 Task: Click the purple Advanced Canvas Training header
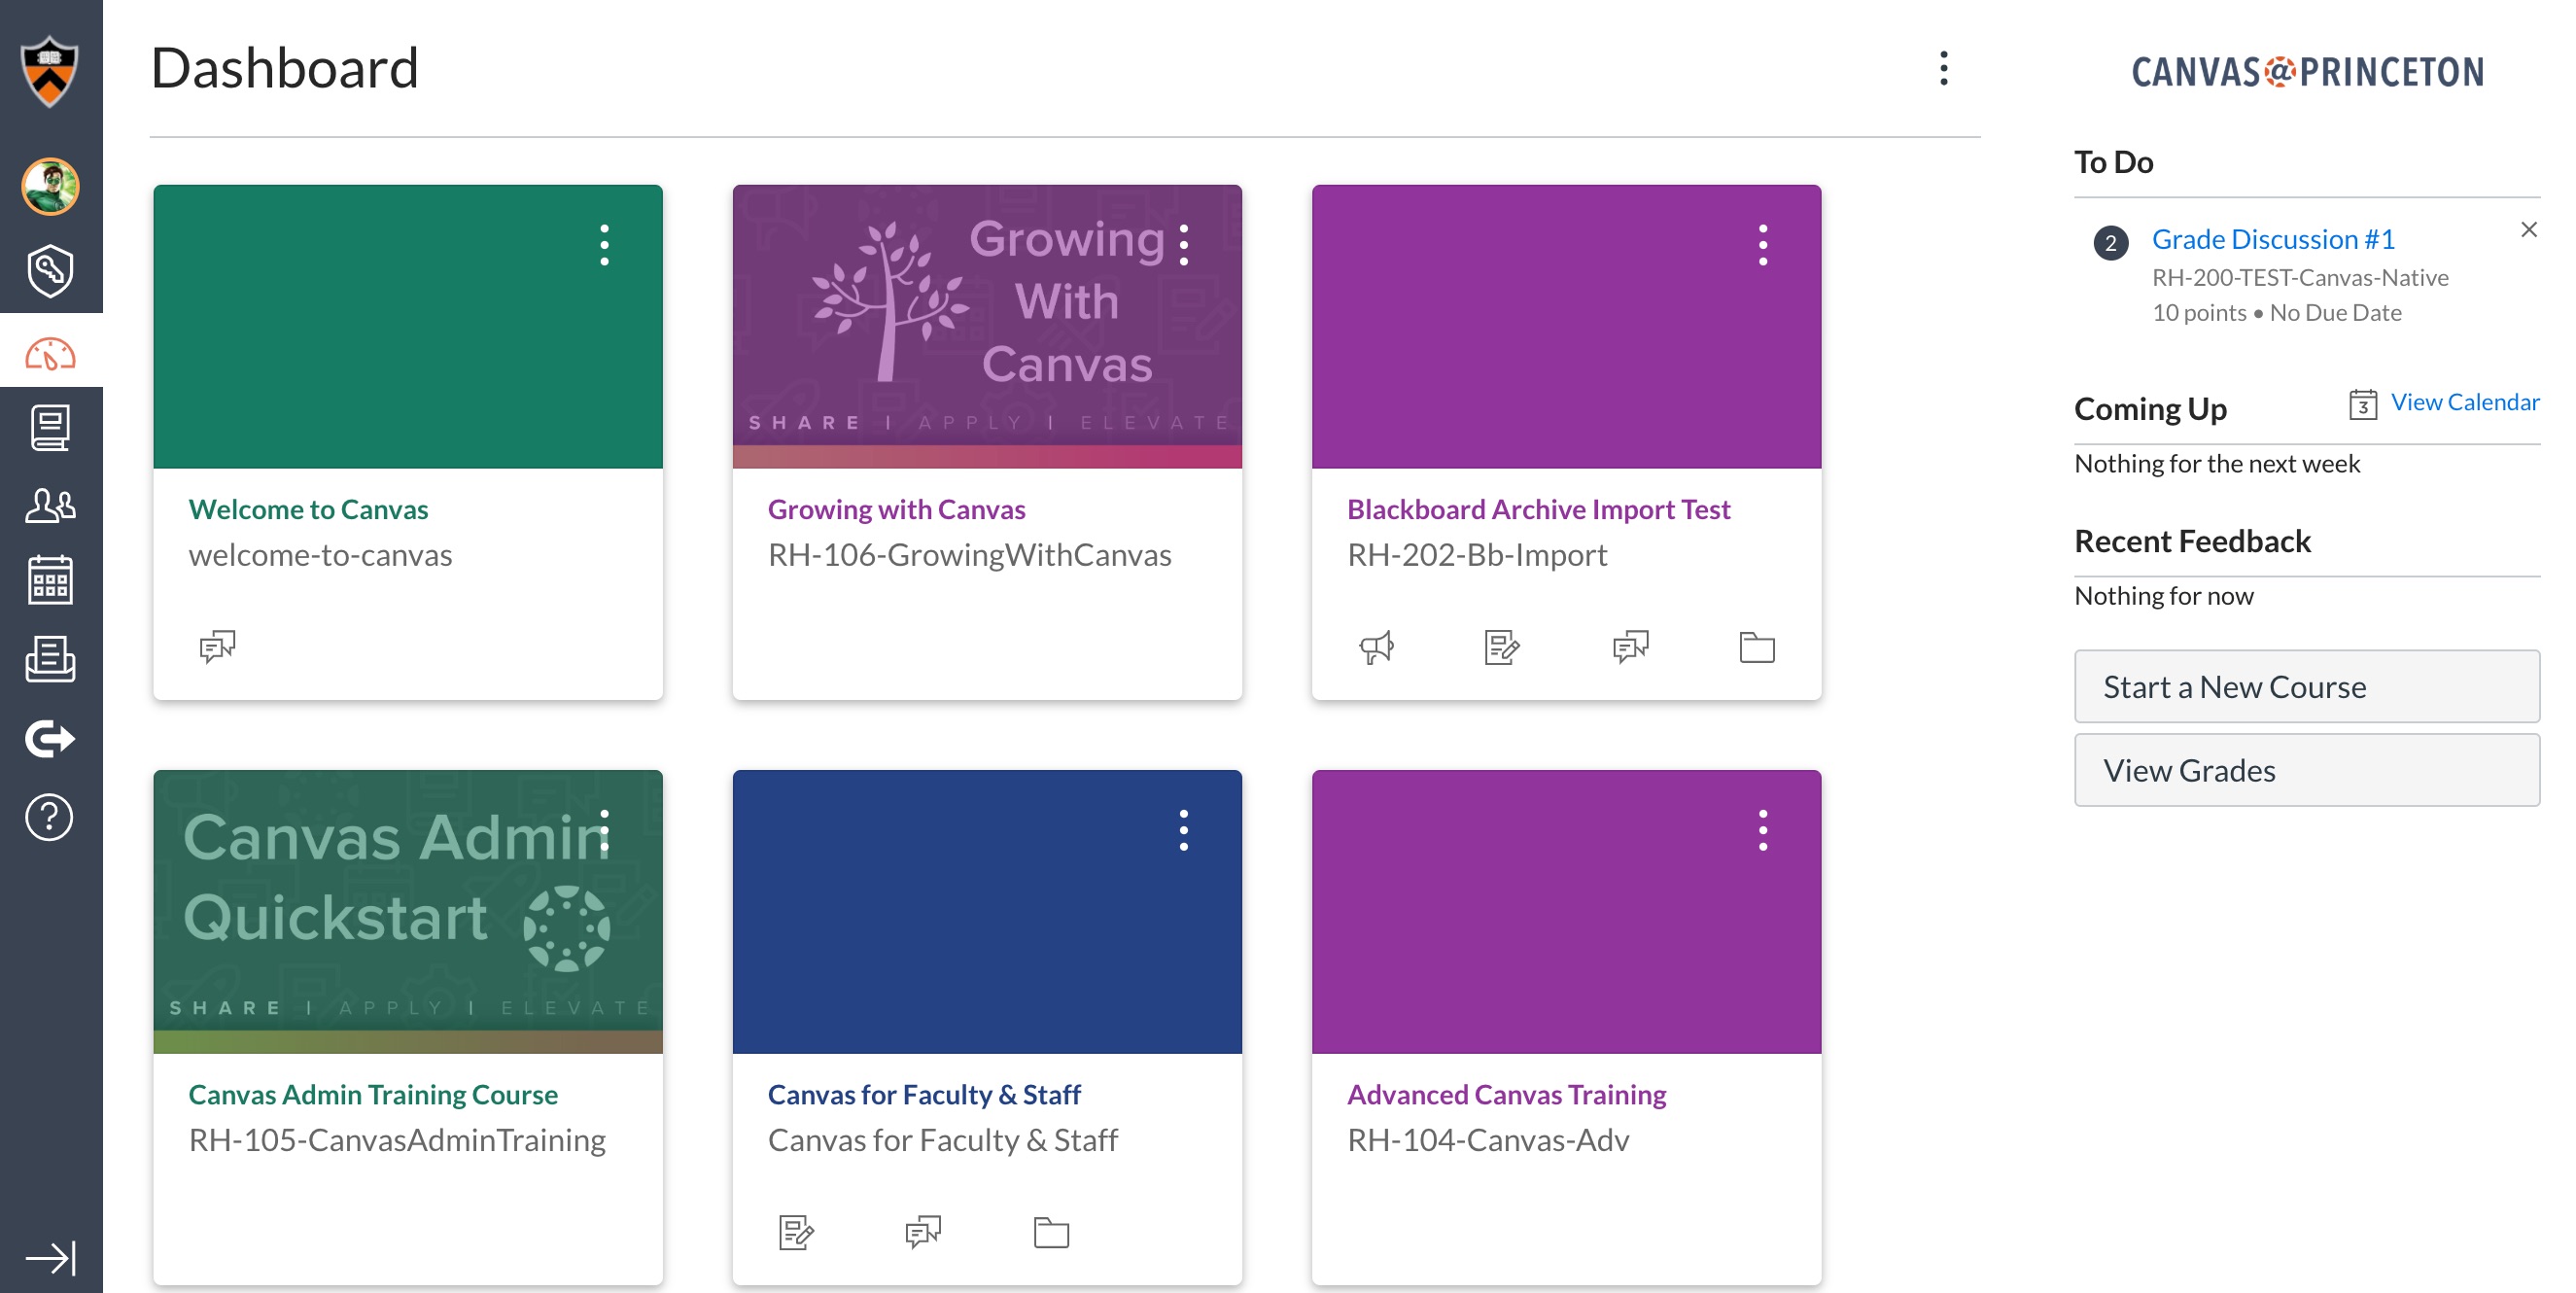[1566, 911]
